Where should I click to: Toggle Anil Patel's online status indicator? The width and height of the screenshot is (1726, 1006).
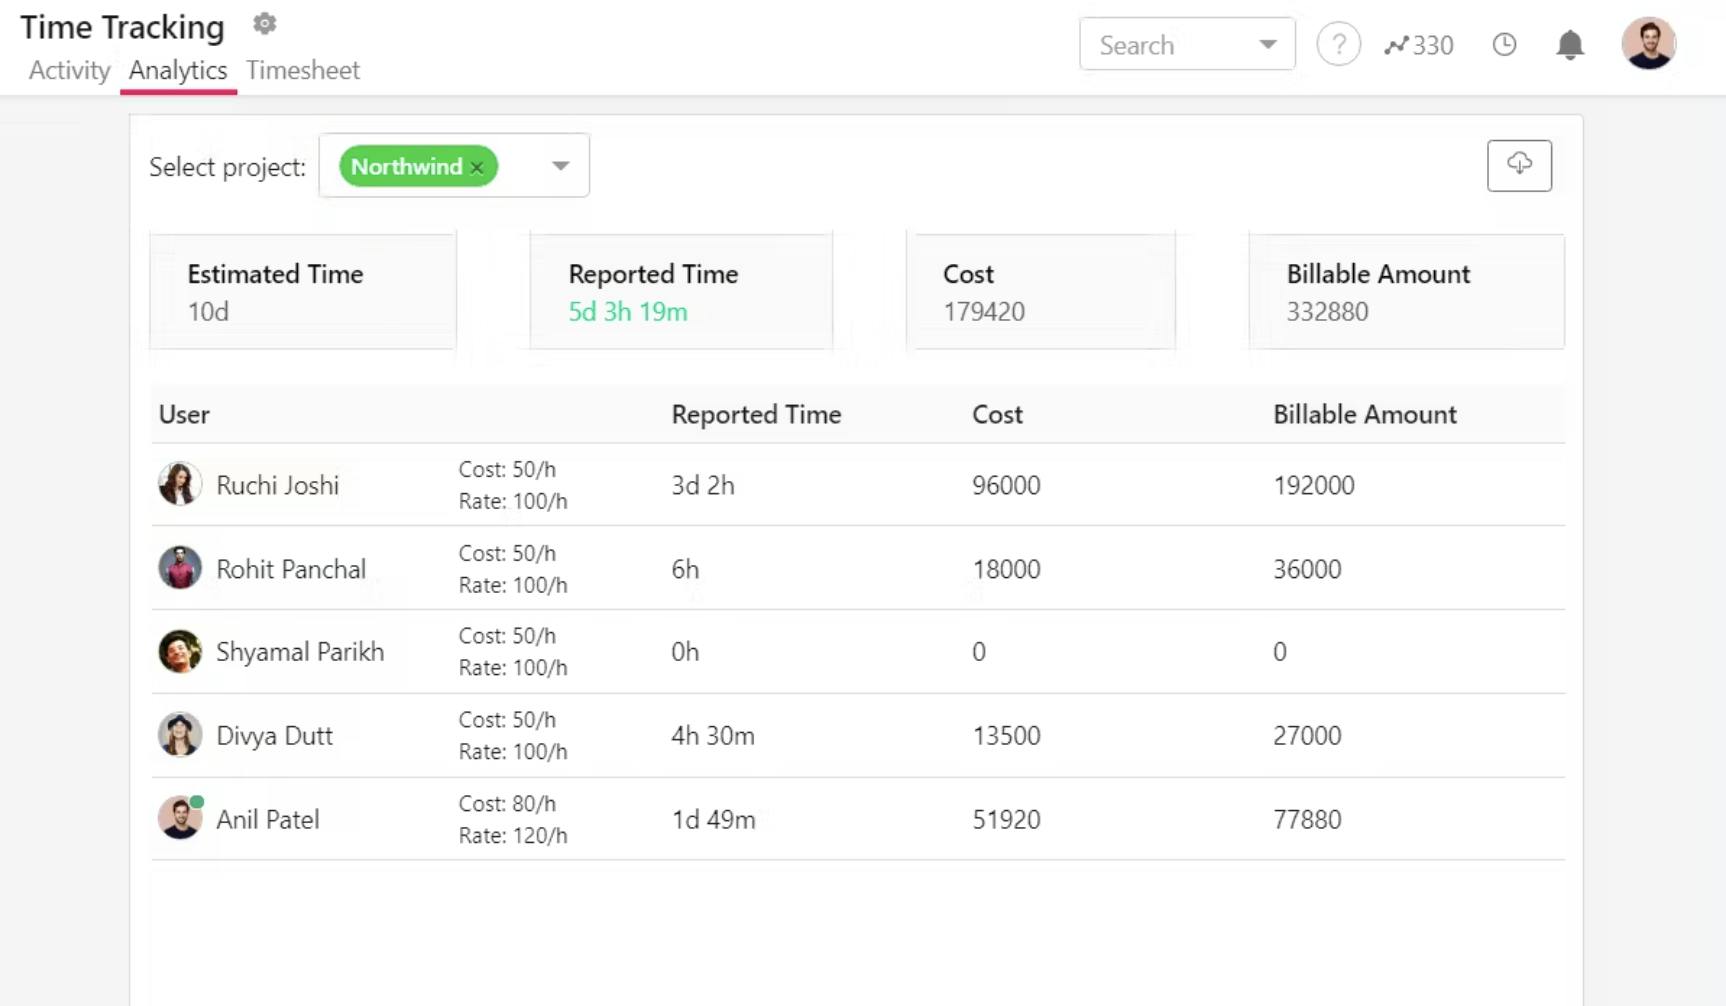click(x=197, y=800)
